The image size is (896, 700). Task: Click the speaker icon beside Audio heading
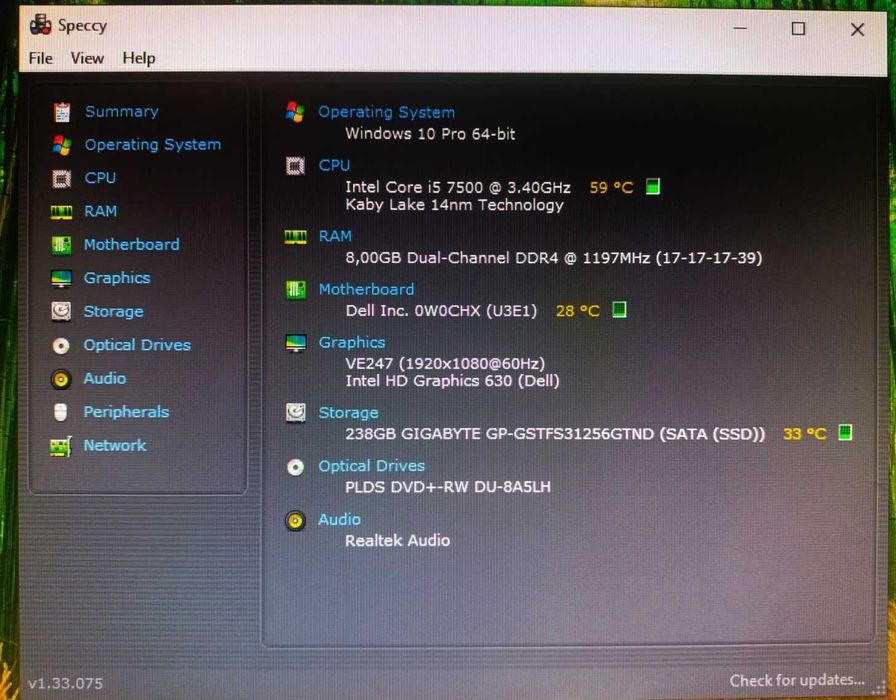coord(295,520)
